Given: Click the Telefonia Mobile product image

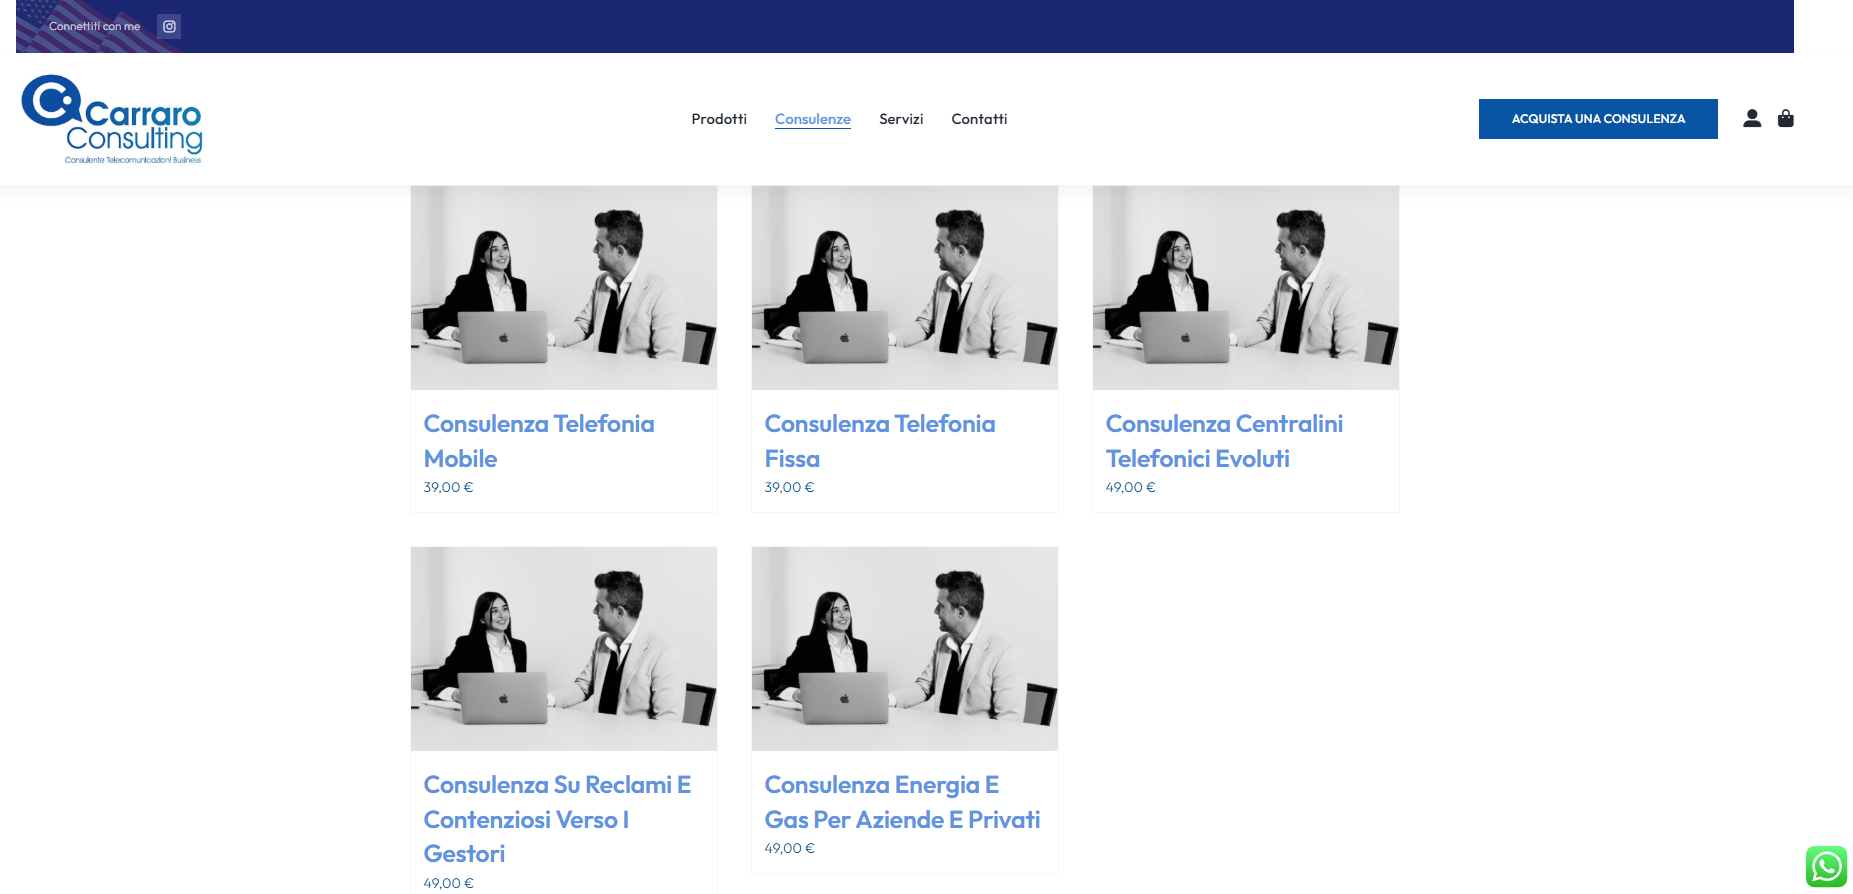Looking at the screenshot, I should (x=564, y=287).
